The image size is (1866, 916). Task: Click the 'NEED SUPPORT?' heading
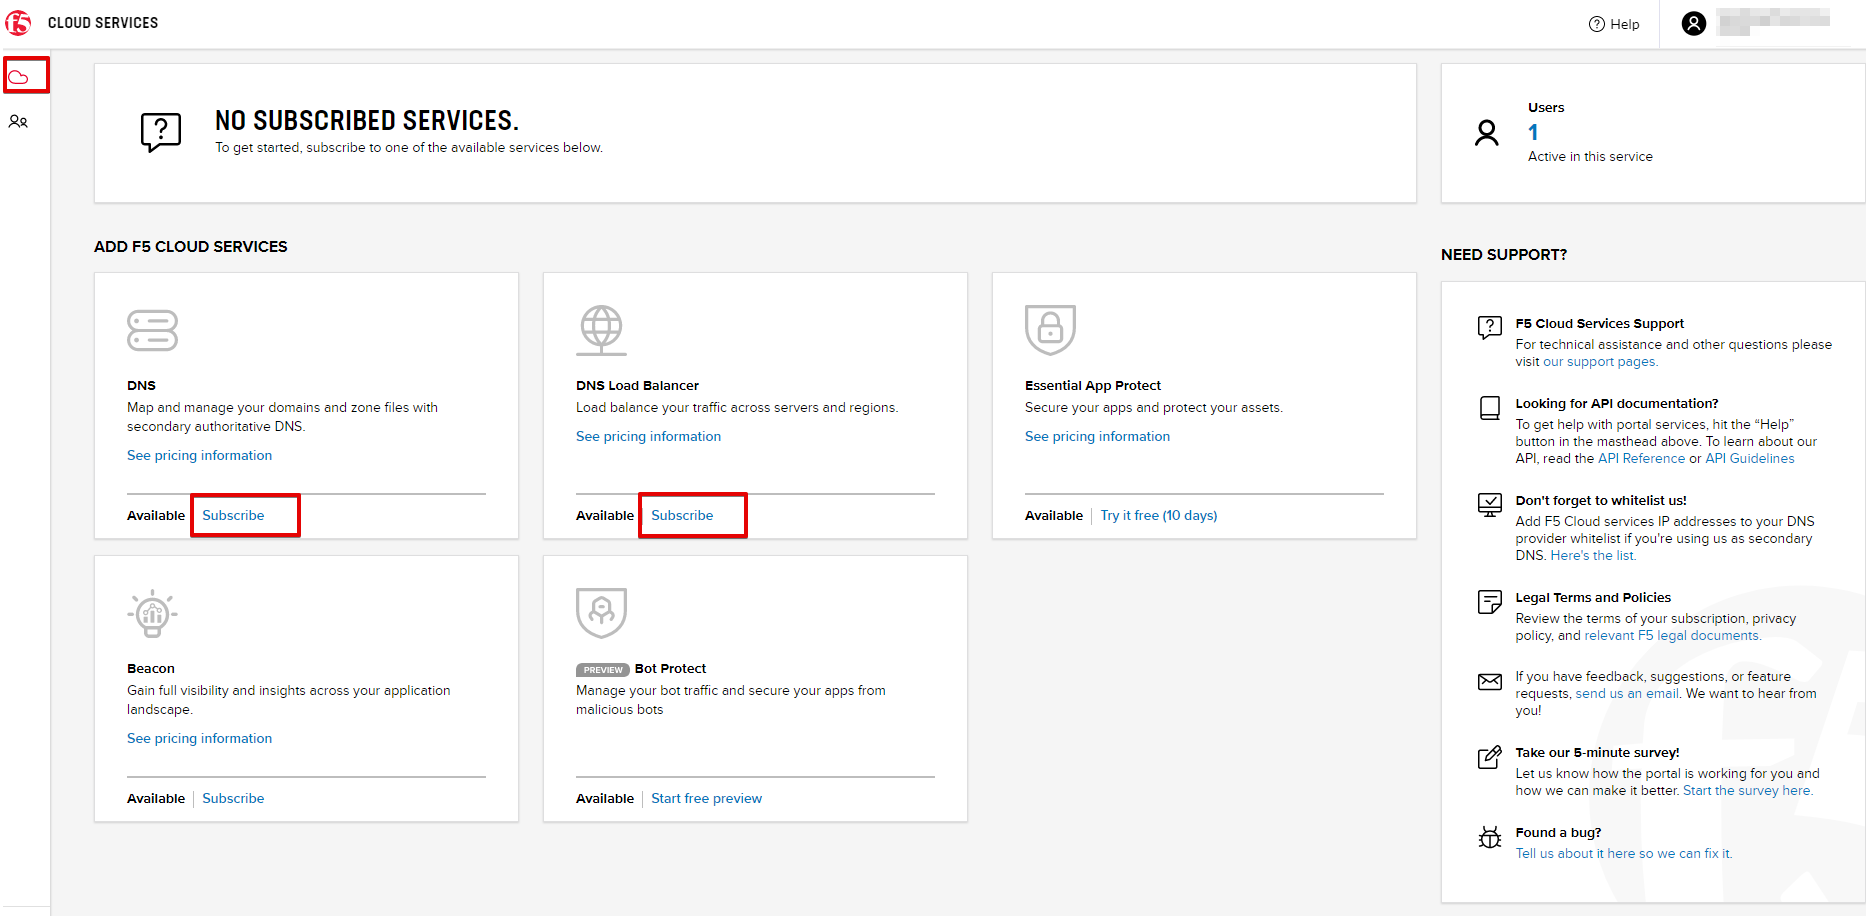tap(1504, 254)
